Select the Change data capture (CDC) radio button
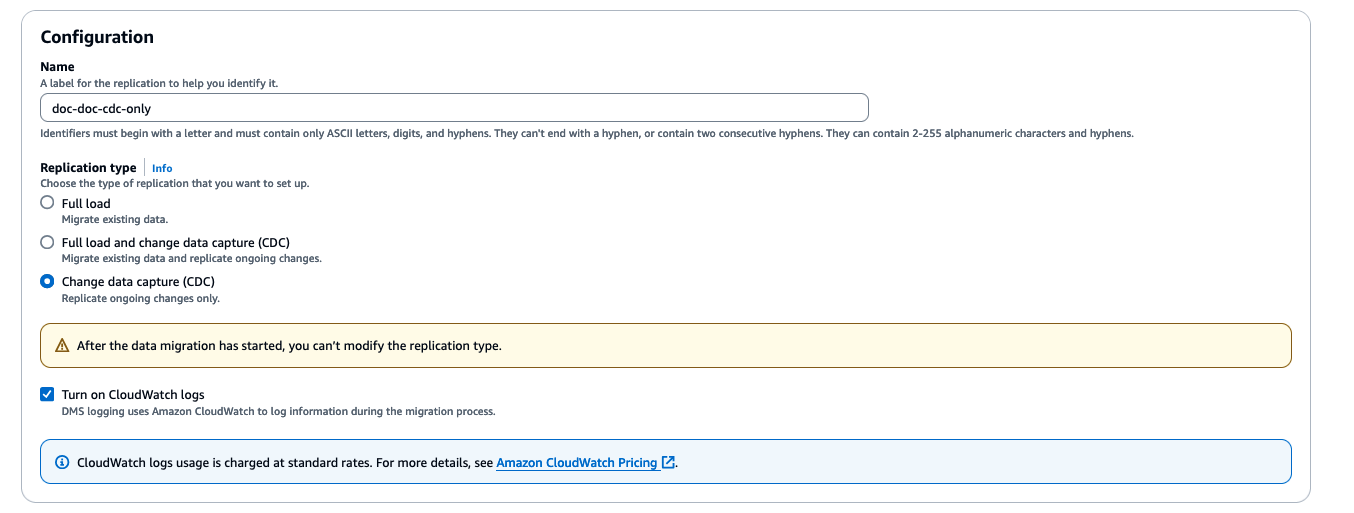Screen dimensions: 1354x513 (x=47, y=282)
